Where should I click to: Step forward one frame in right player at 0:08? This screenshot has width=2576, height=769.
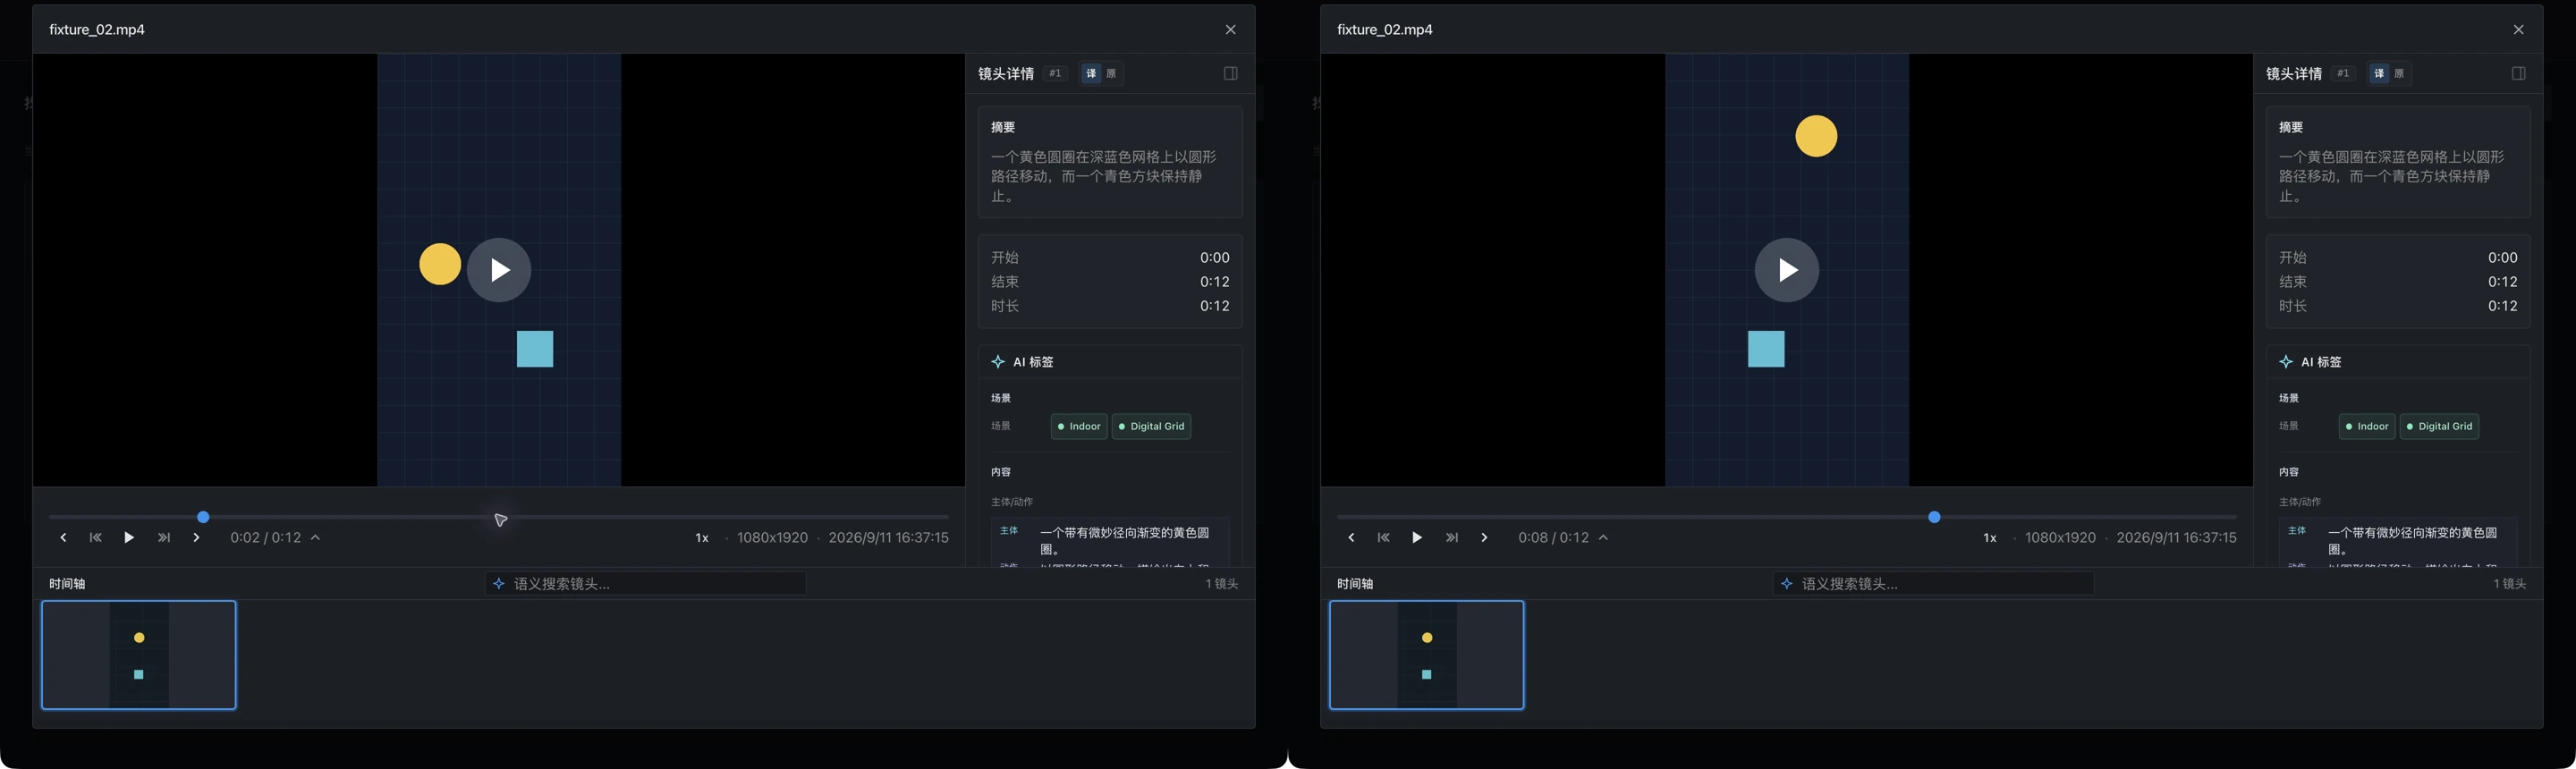point(1484,538)
